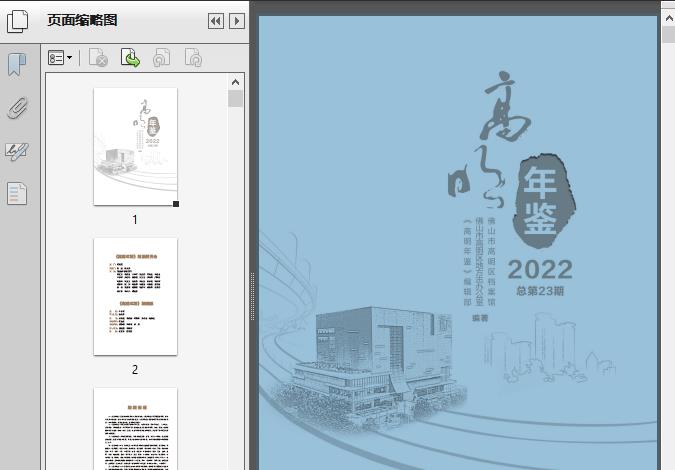This screenshot has width=675, height=470.
Task: Click the 2022 text on cover page
Action: pos(540,269)
